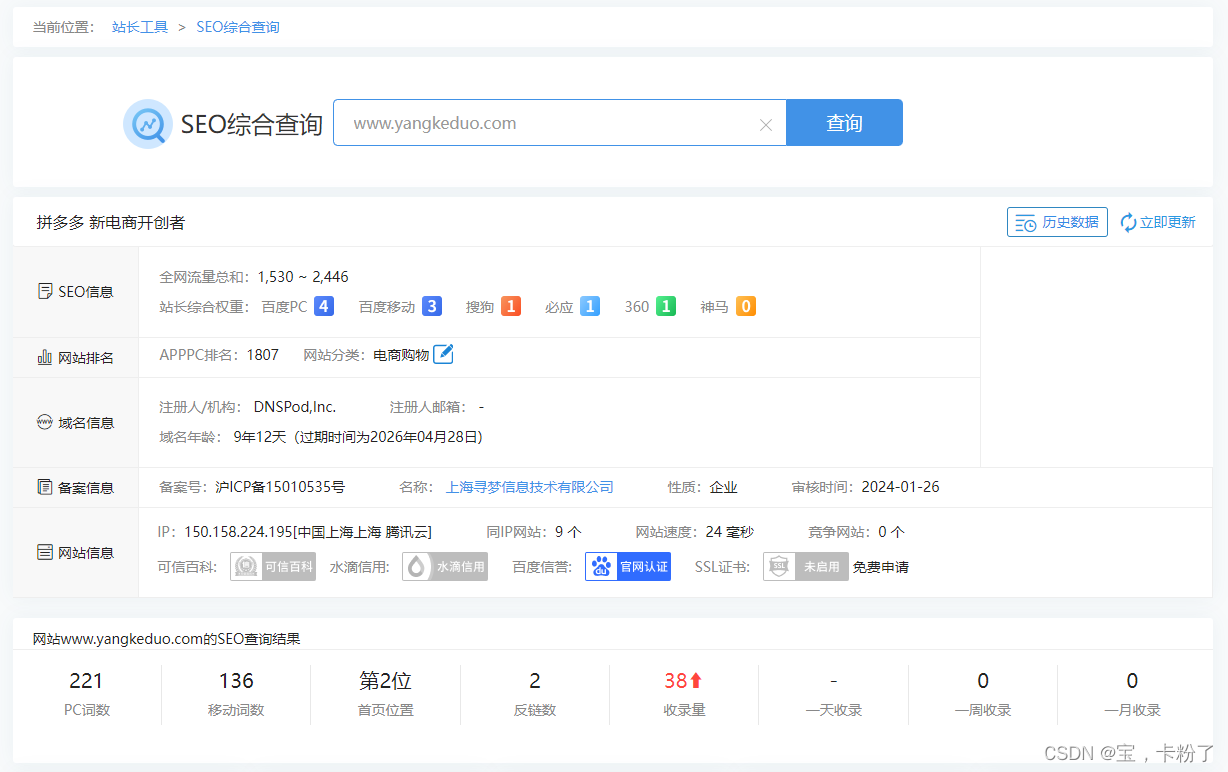Click the 域名信息 www globe icon
This screenshot has height=772, width=1228.
(x=45, y=422)
